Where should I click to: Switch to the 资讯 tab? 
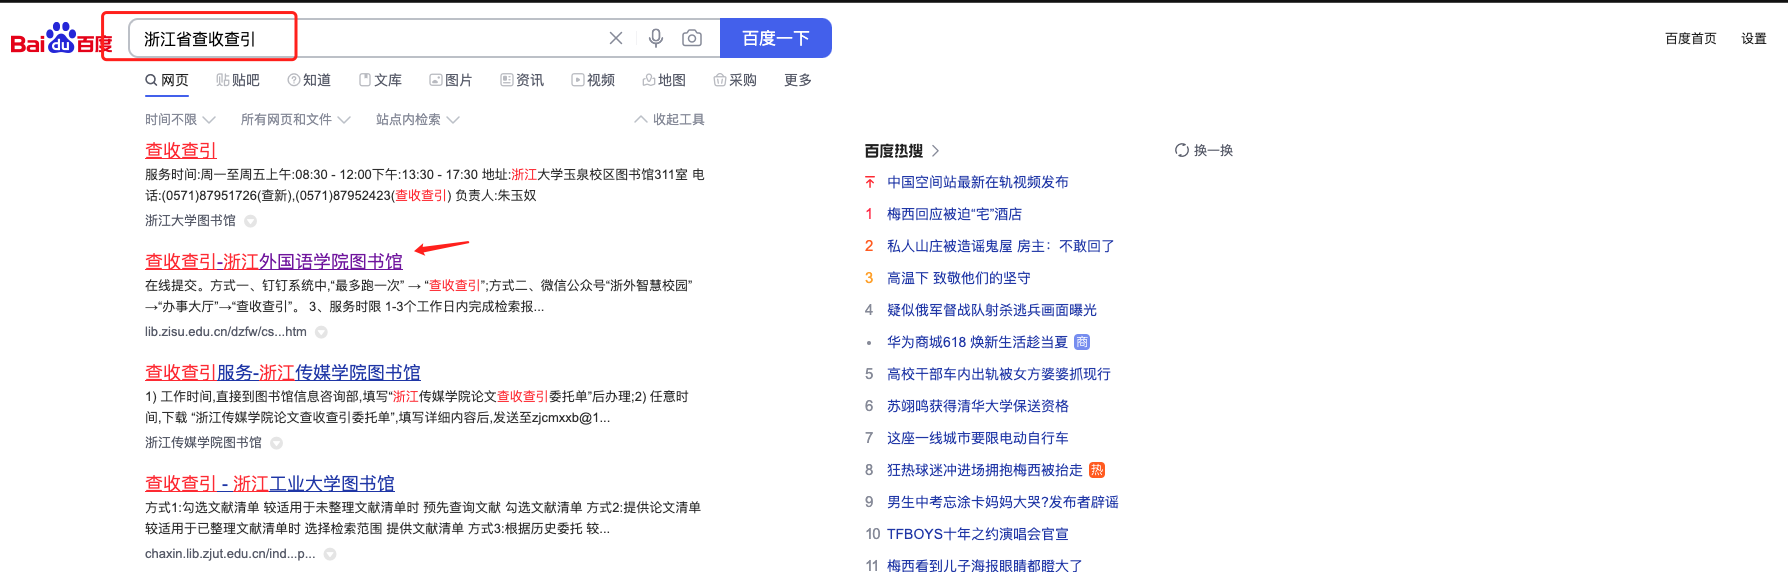click(x=522, y=80)
